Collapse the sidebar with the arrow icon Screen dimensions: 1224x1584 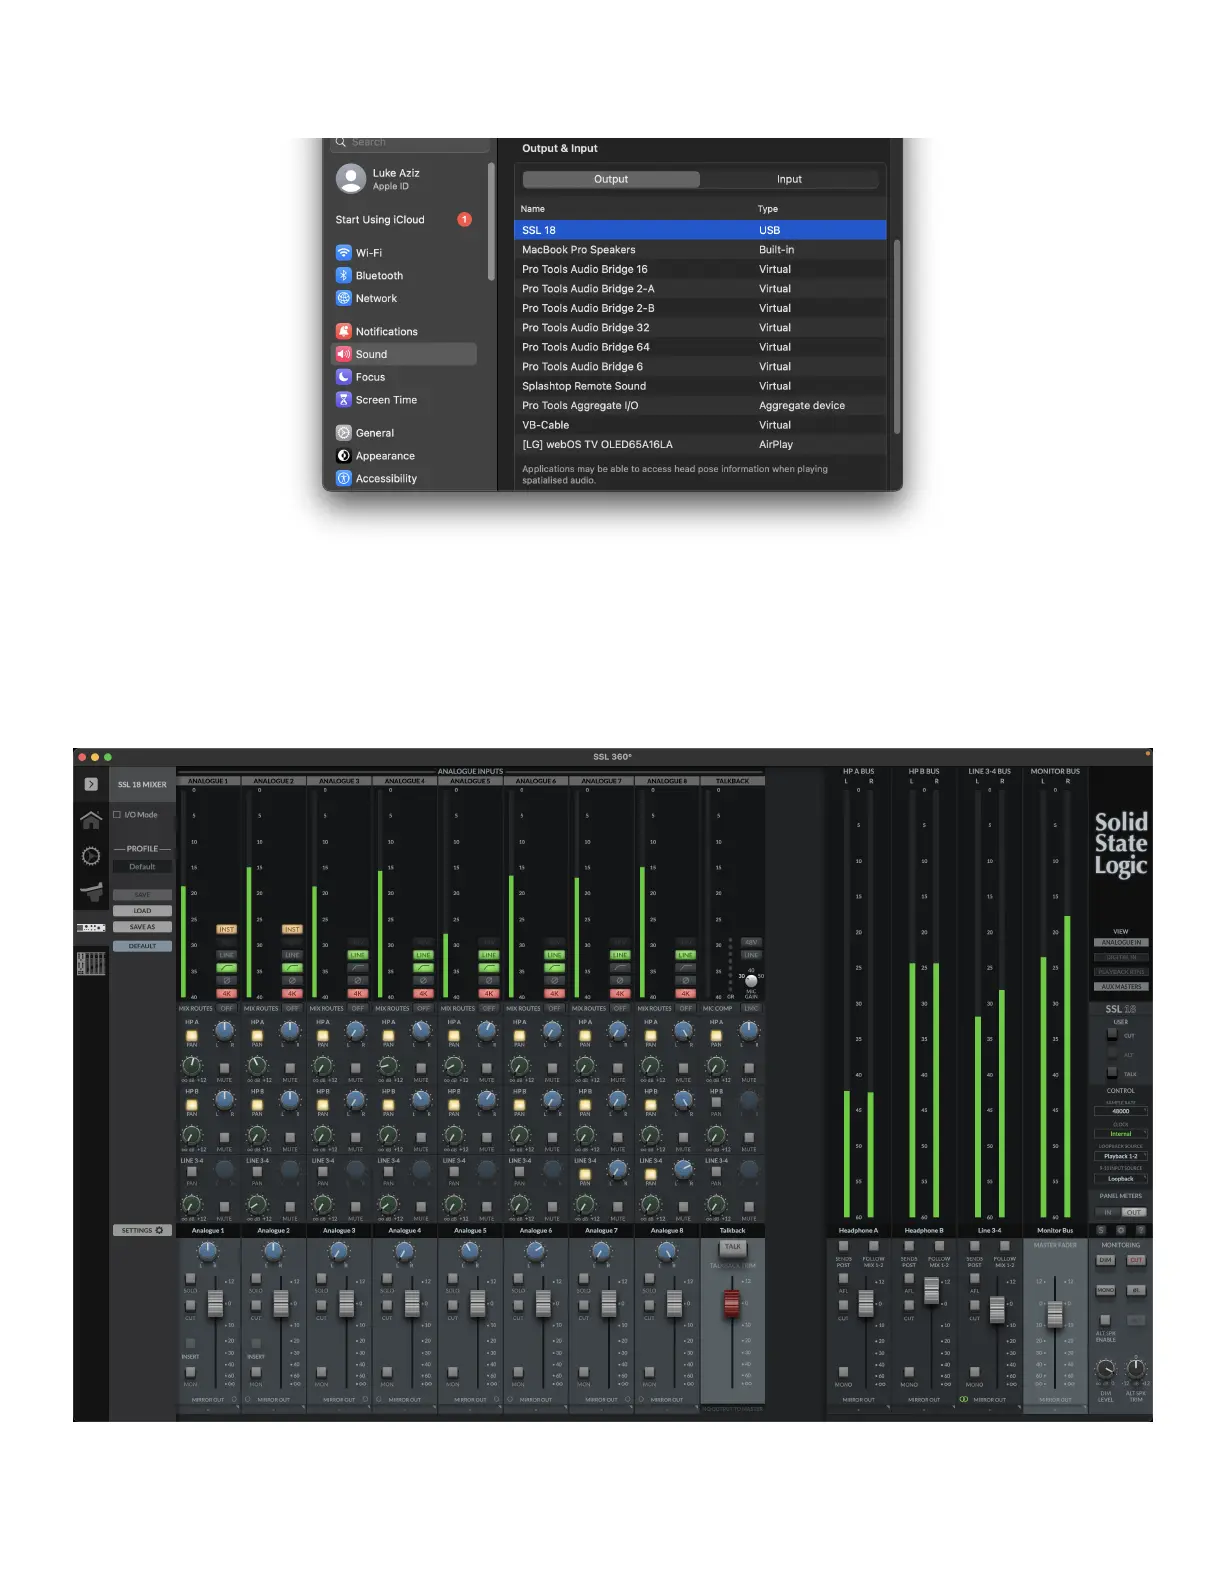(91, 785)
